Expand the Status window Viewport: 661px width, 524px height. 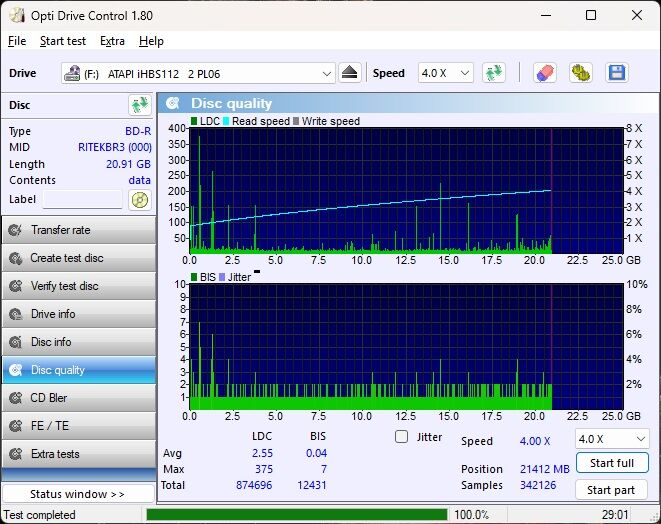tap(78, 494)
